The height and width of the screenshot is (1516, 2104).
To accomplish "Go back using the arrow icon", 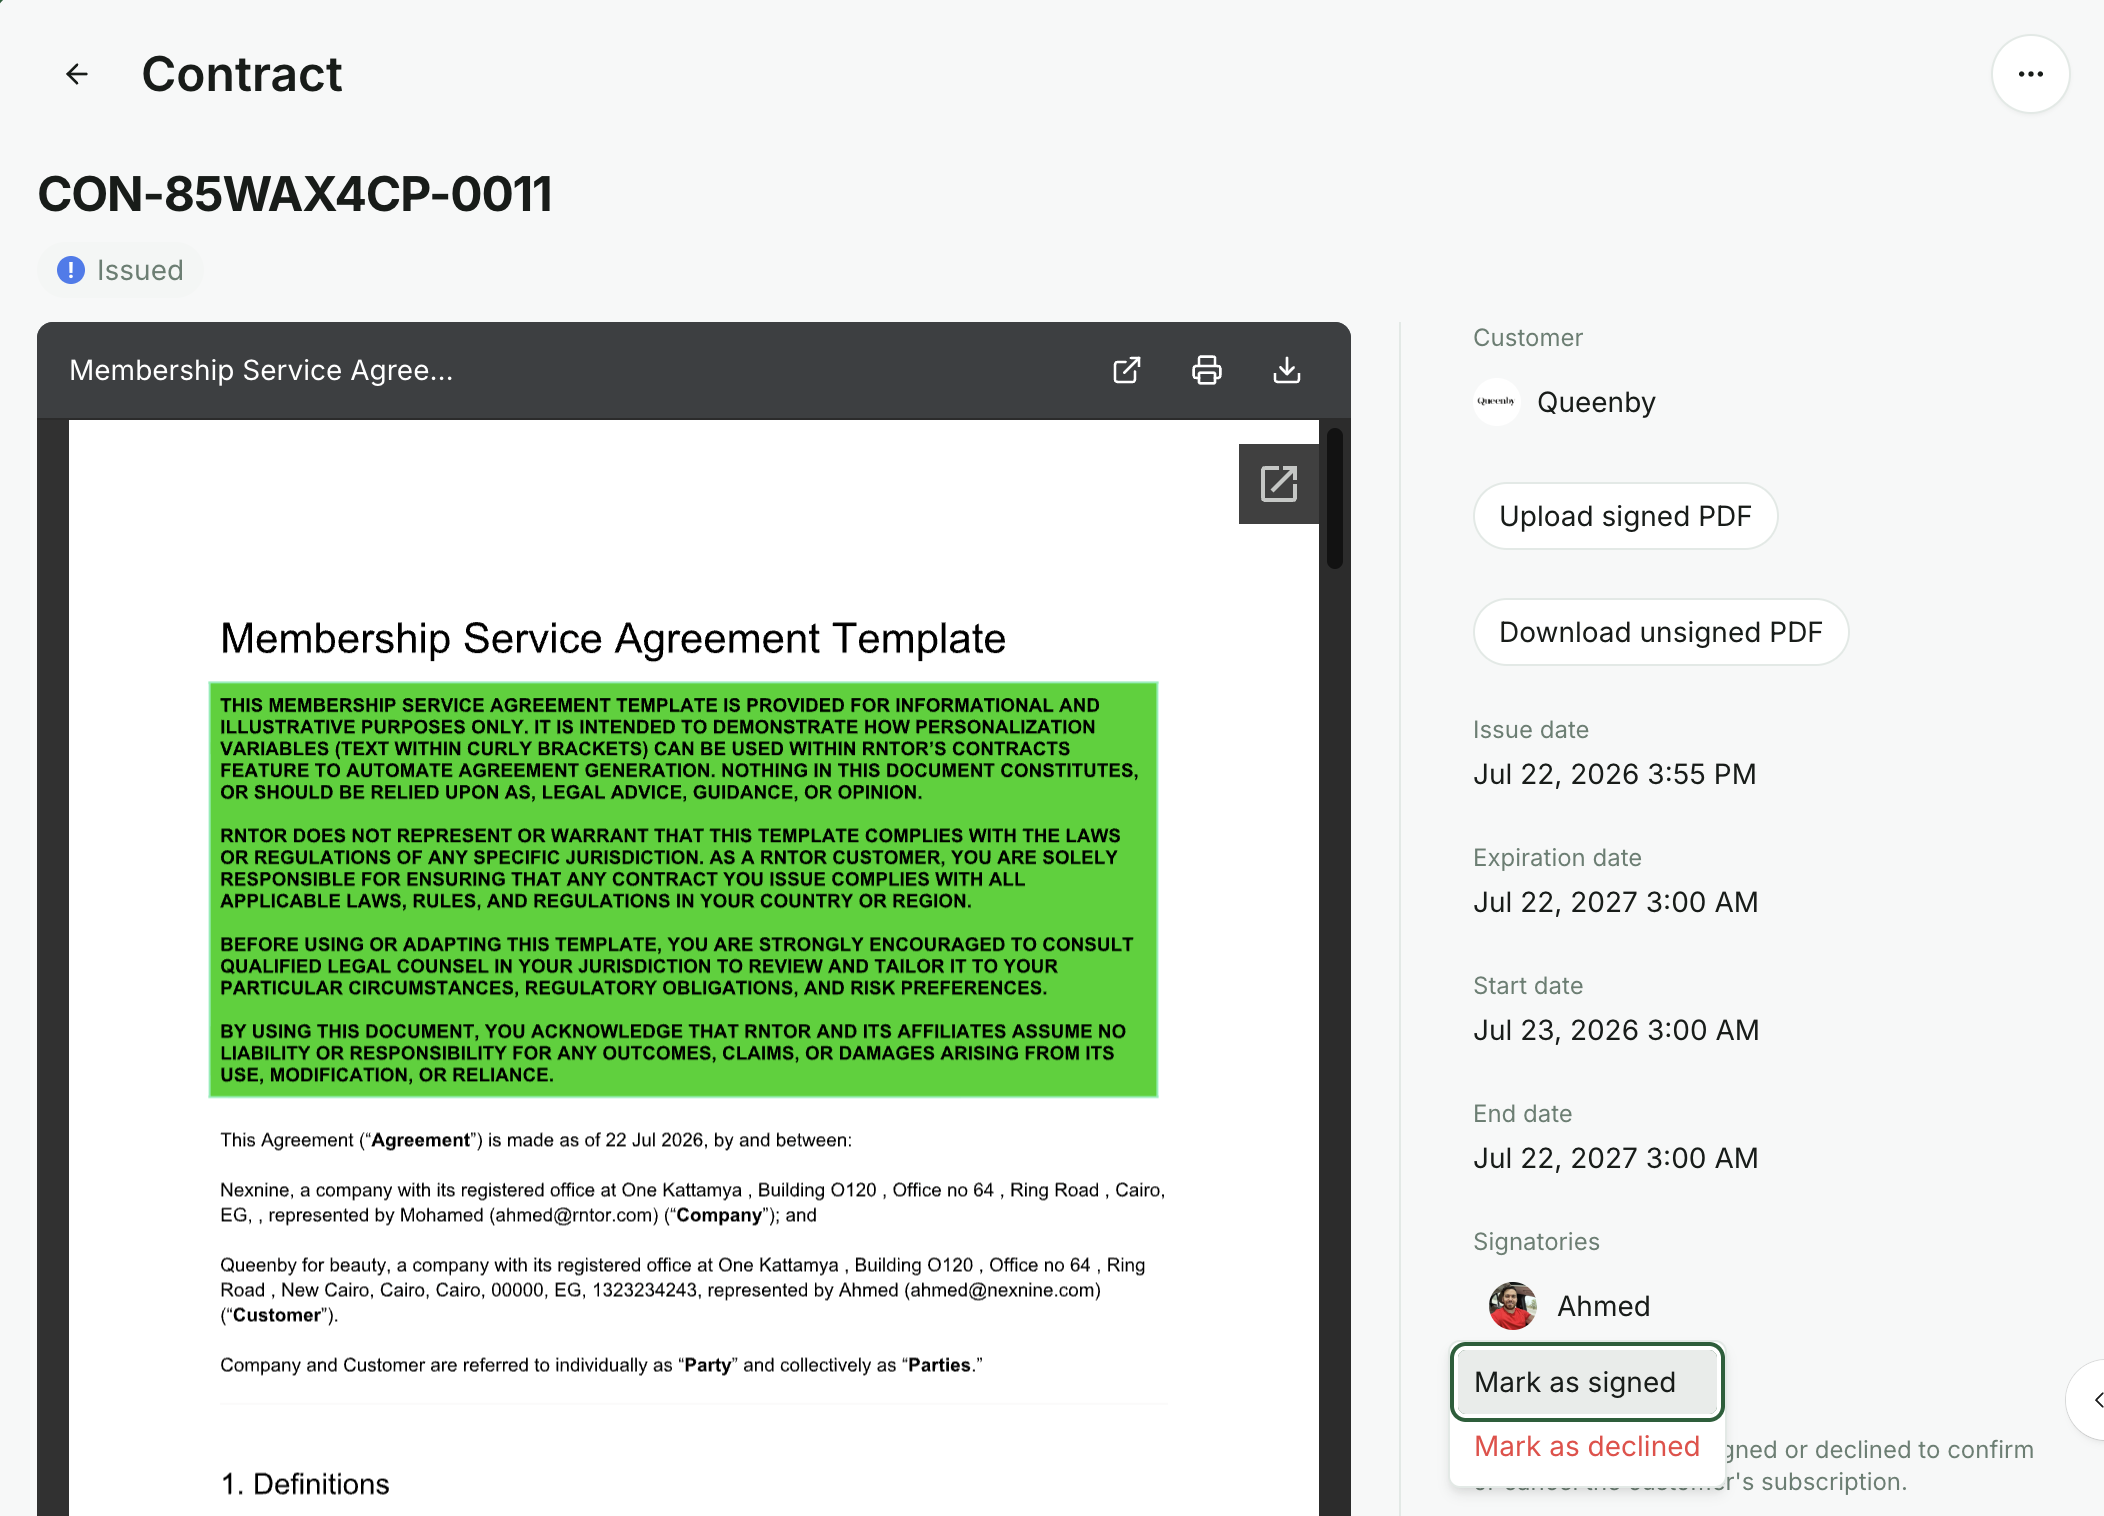I will pyautogui.click(x=77, y=74).
